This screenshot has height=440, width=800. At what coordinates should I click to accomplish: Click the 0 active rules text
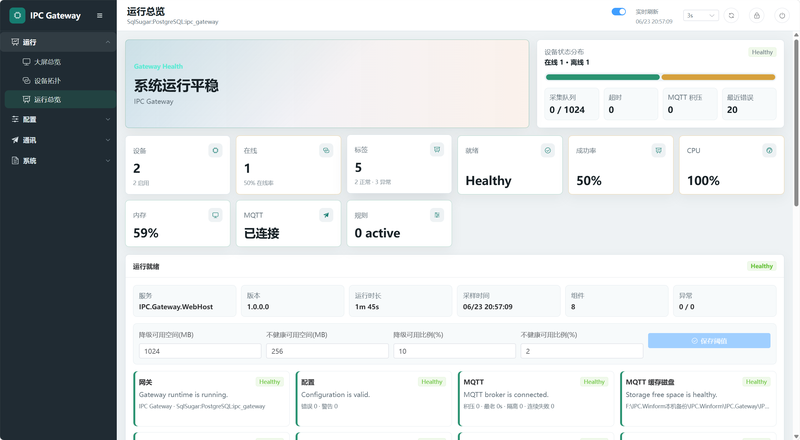coord(378,233)
